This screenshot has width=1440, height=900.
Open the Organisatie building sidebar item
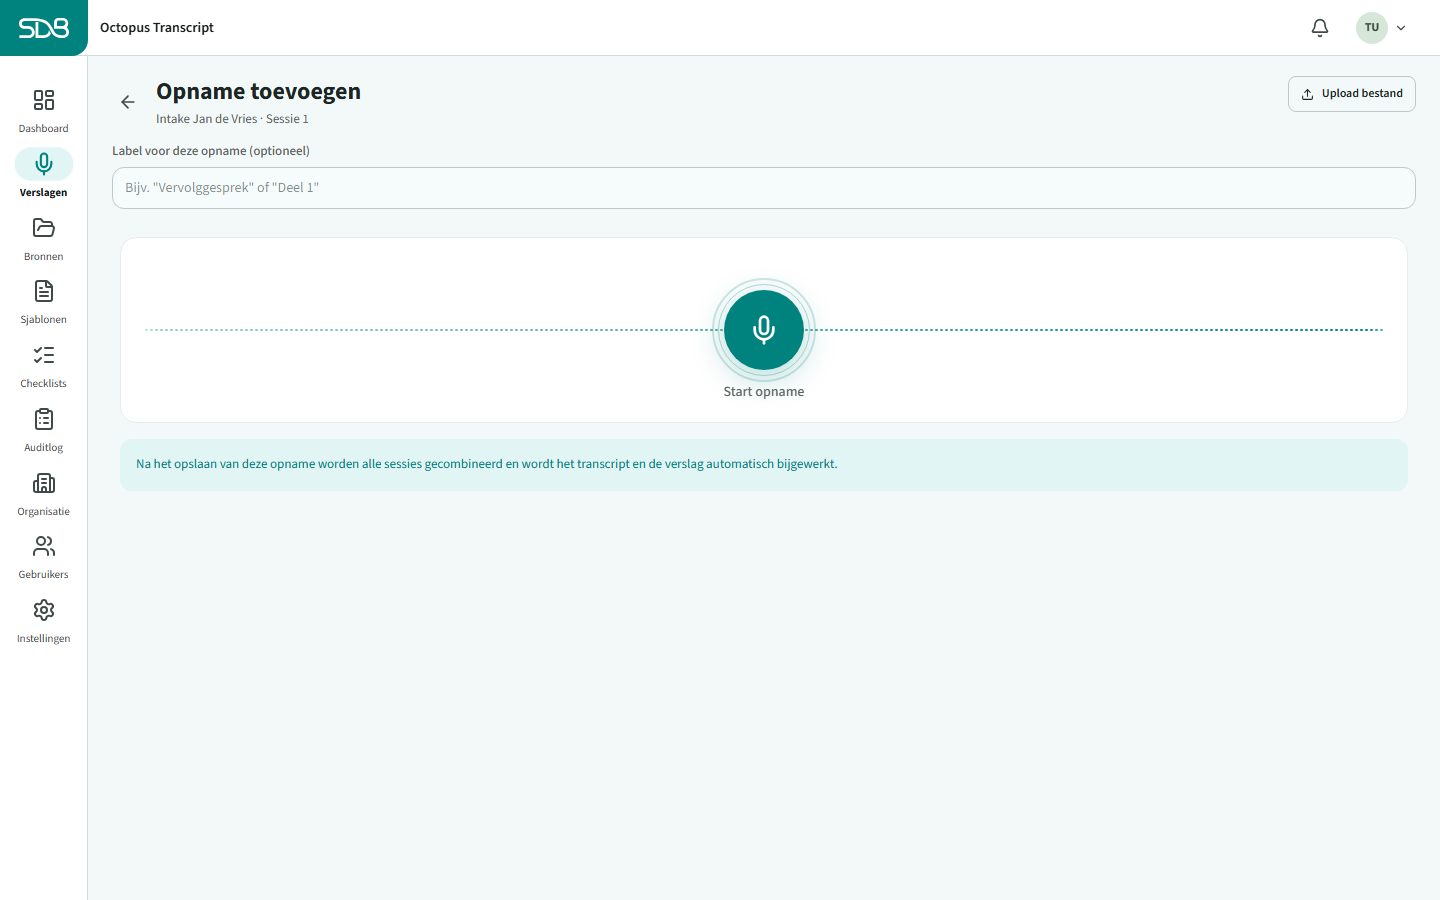pyautogui.click(x=43, y=494)
